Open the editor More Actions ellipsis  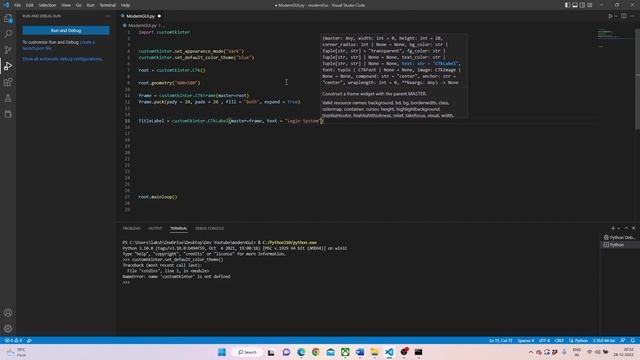[632, 16]
